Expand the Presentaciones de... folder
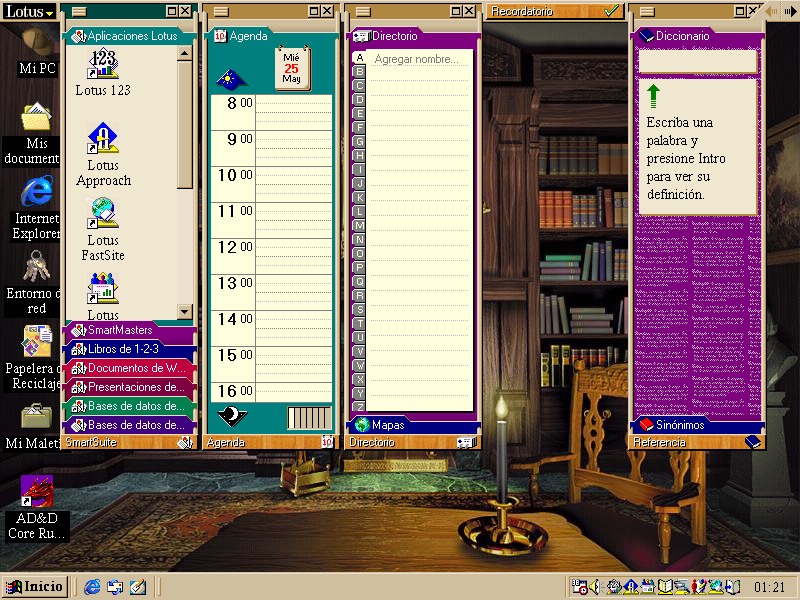The image size is (800, 600). pos(130,387)
